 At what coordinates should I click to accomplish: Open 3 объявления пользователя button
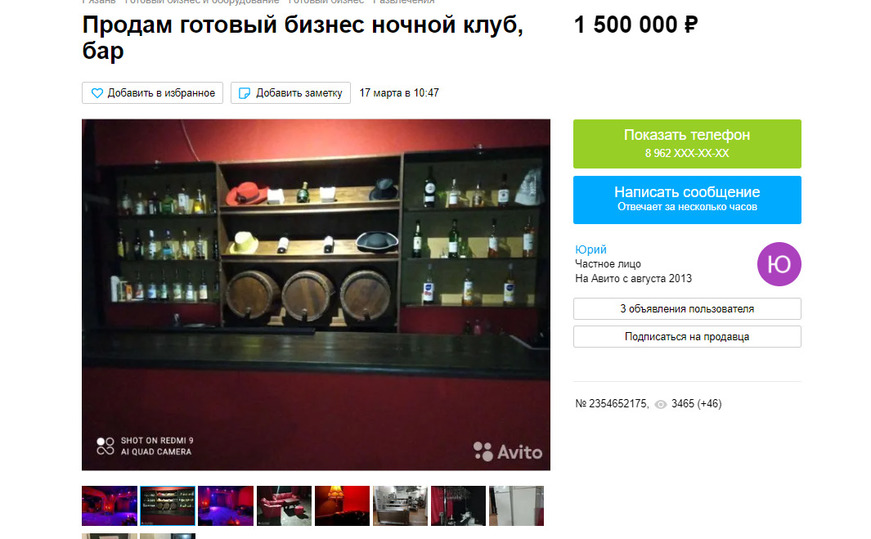tap(687, 309)
